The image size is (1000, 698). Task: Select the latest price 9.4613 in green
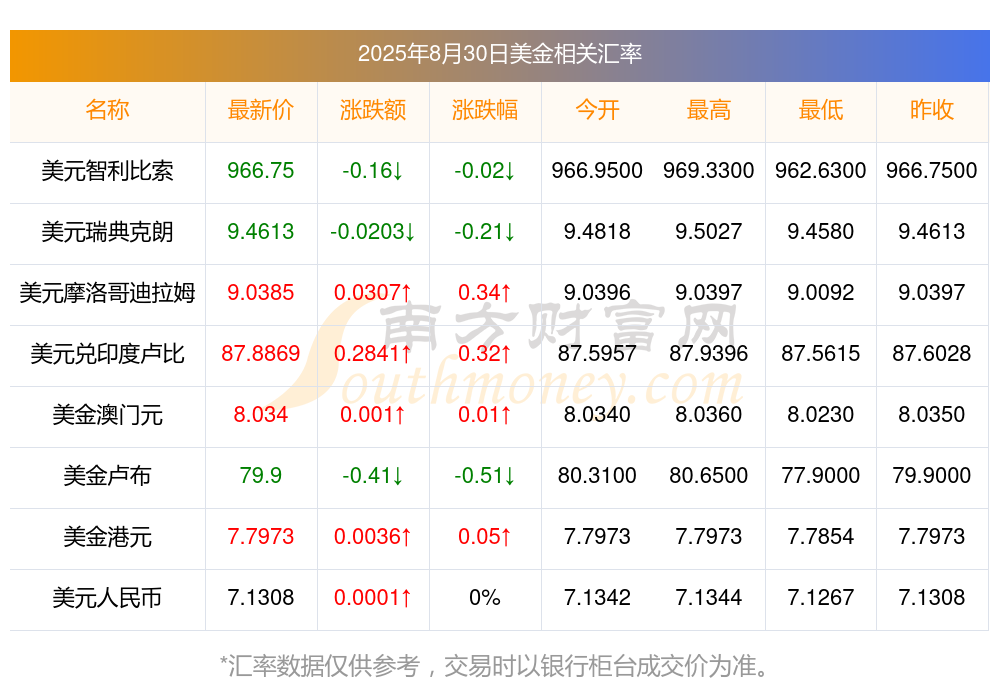tap(260, 232)
